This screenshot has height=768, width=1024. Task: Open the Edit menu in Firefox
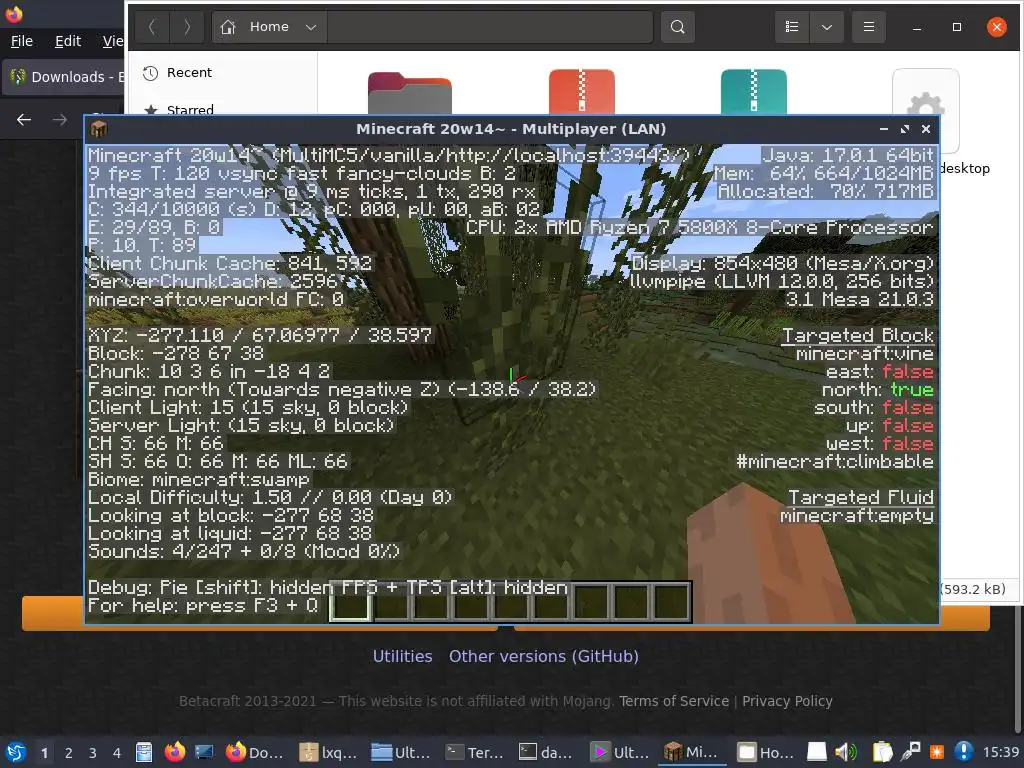68,41
